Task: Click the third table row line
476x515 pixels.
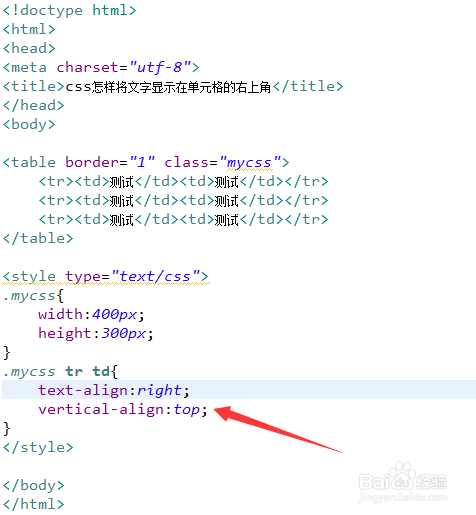Action: [x=183, y=220]
